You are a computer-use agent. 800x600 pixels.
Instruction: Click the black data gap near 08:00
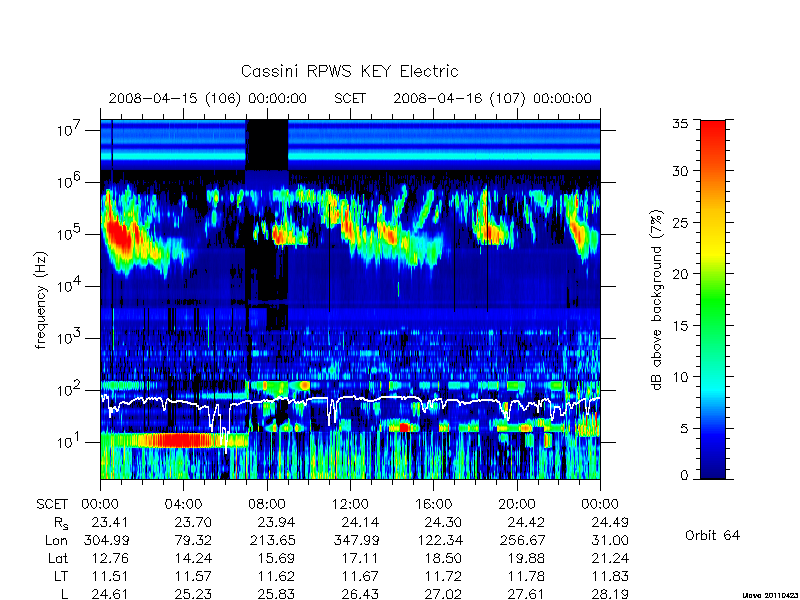pyautogui.click(x=267, y=144)
